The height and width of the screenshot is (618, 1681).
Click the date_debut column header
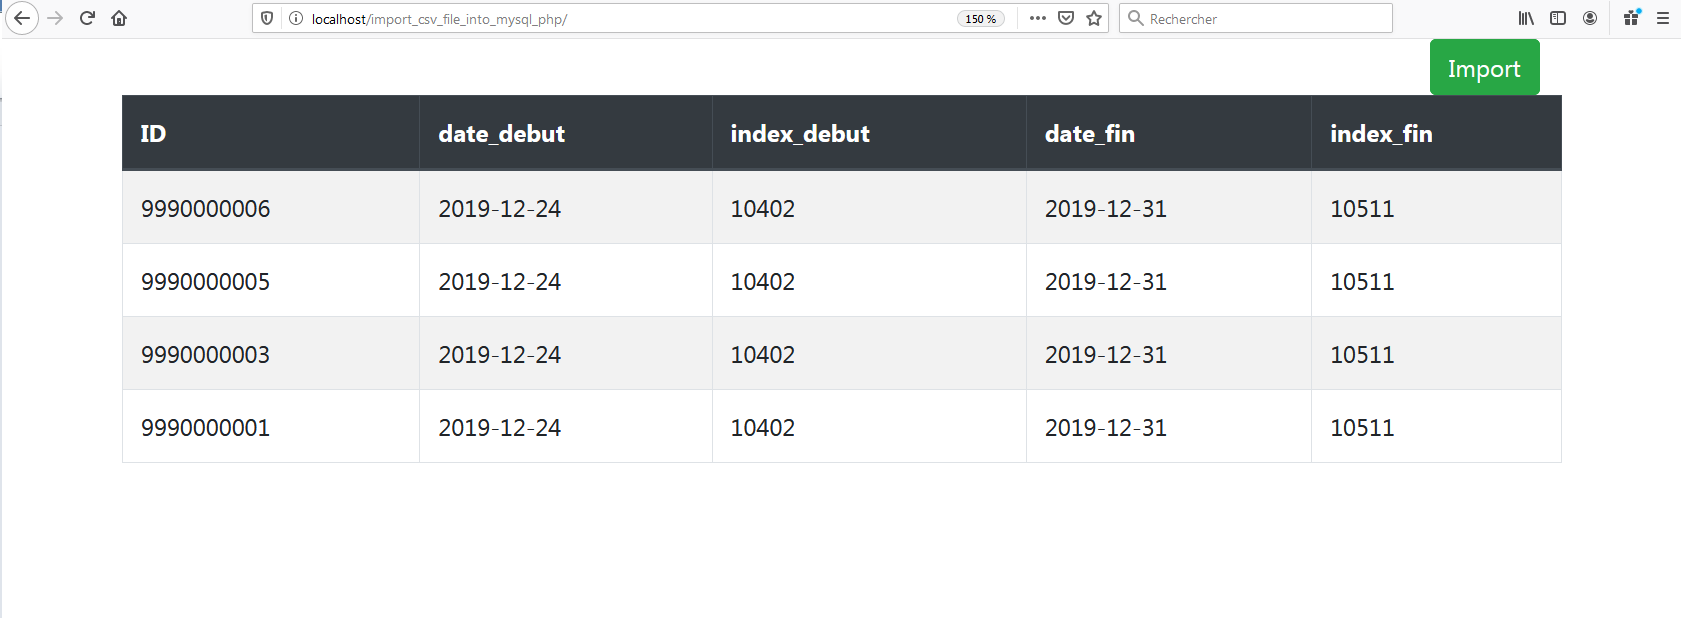(501, 134)
